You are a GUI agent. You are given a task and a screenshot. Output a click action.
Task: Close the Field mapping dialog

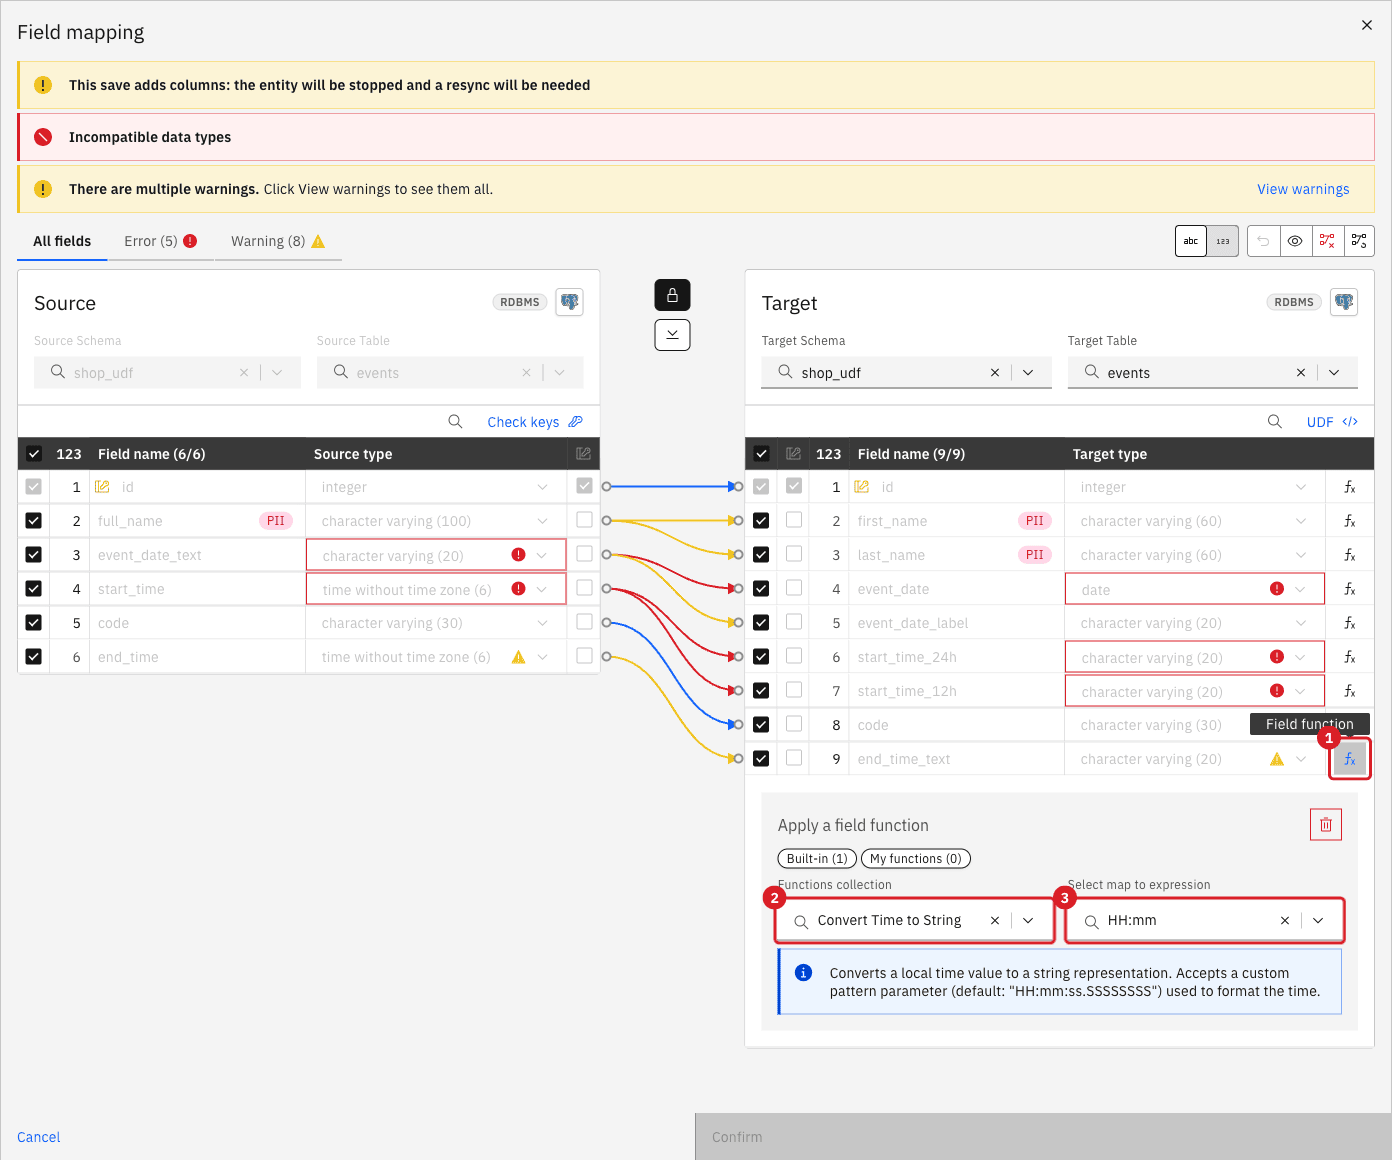click(1367, 25)
